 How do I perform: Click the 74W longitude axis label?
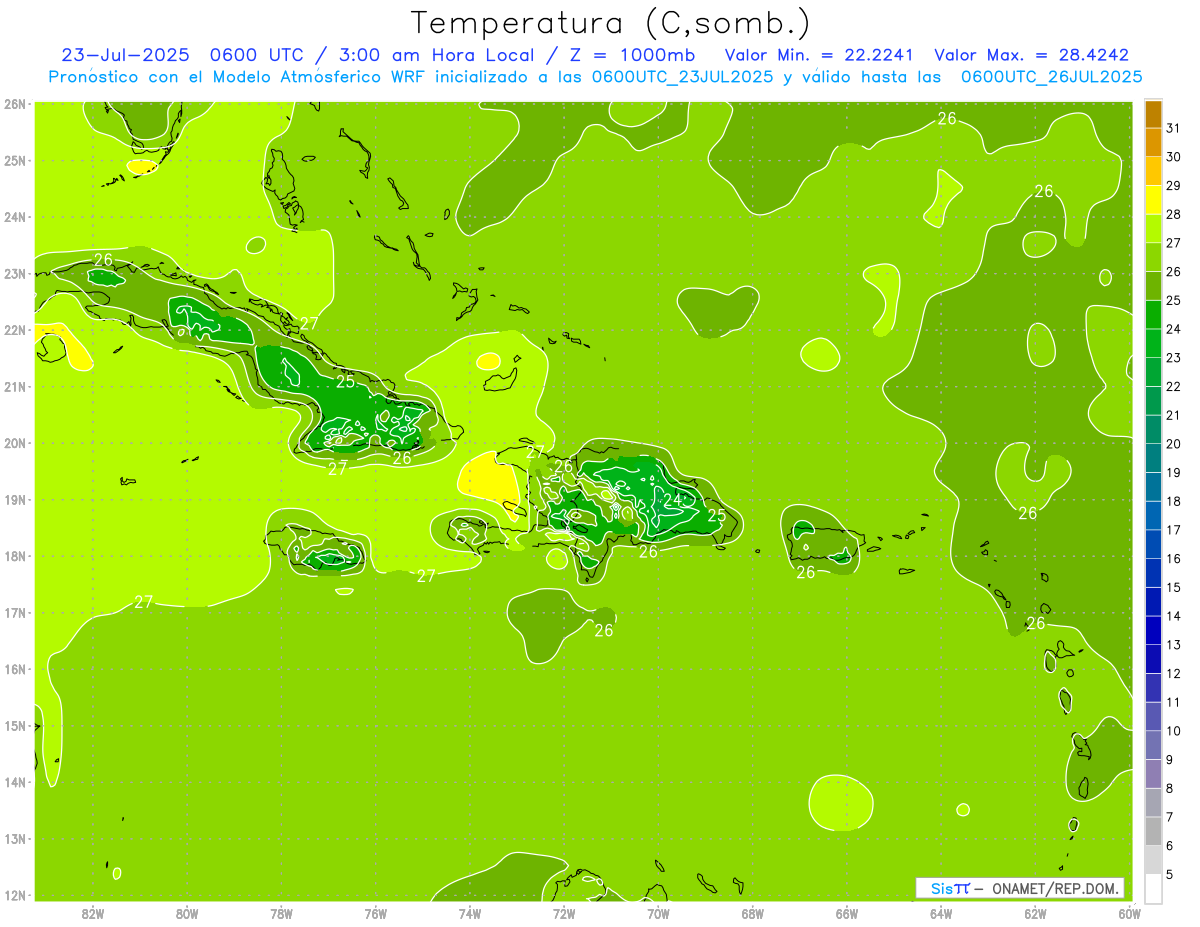point(470,913)
